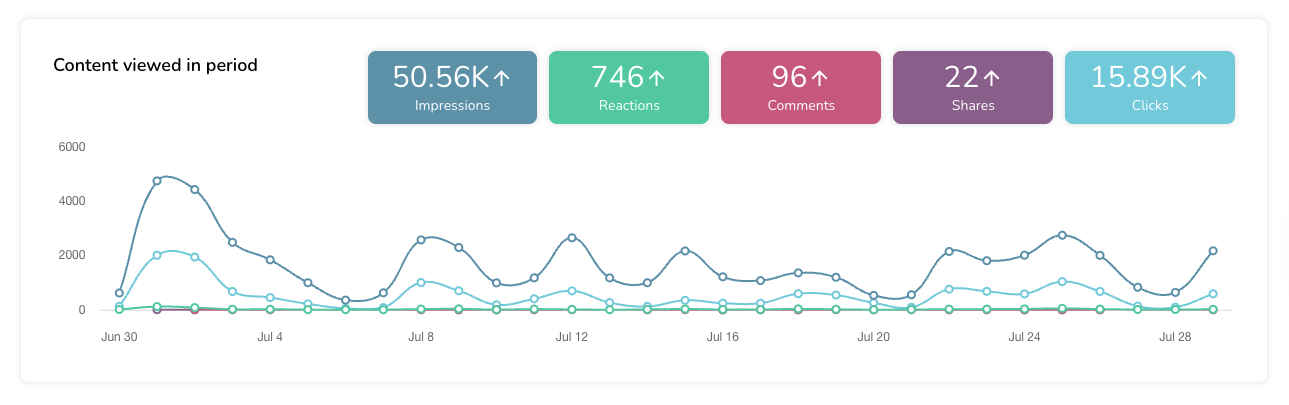
Task: Select the Clicks metric card
Action: [x=1150, y=88]
